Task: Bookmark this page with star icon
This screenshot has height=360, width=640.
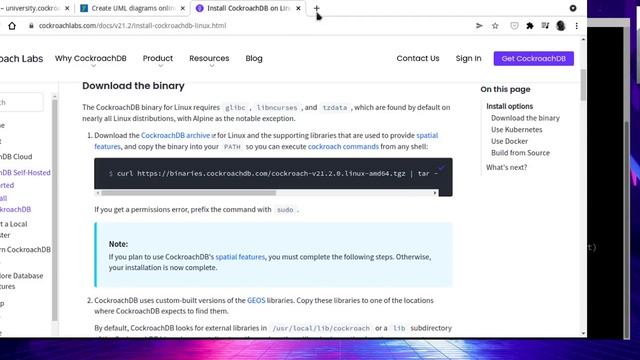Action: coord(495,26)
